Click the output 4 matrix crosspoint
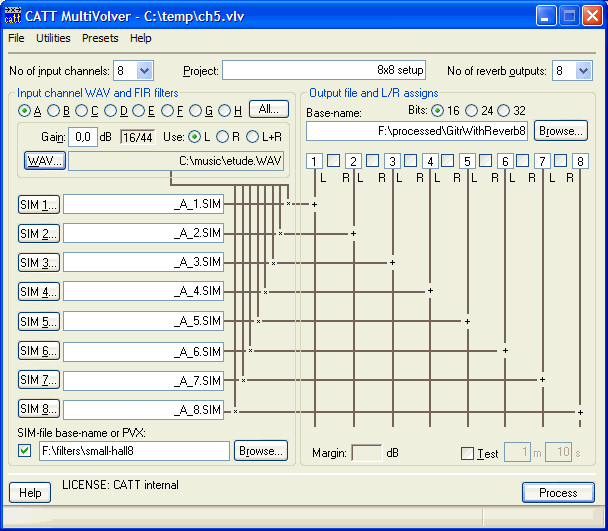Image resolution: width=608 pixels, height=531 pixels. tap(430, 291)
